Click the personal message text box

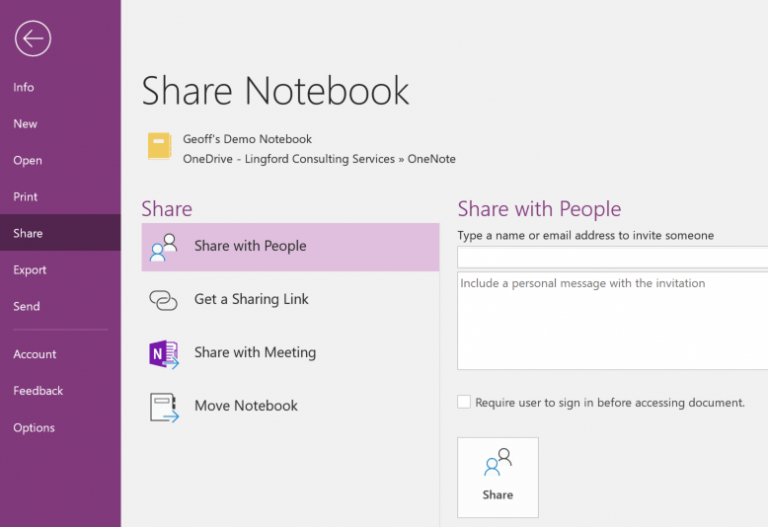tap(612, 321)
